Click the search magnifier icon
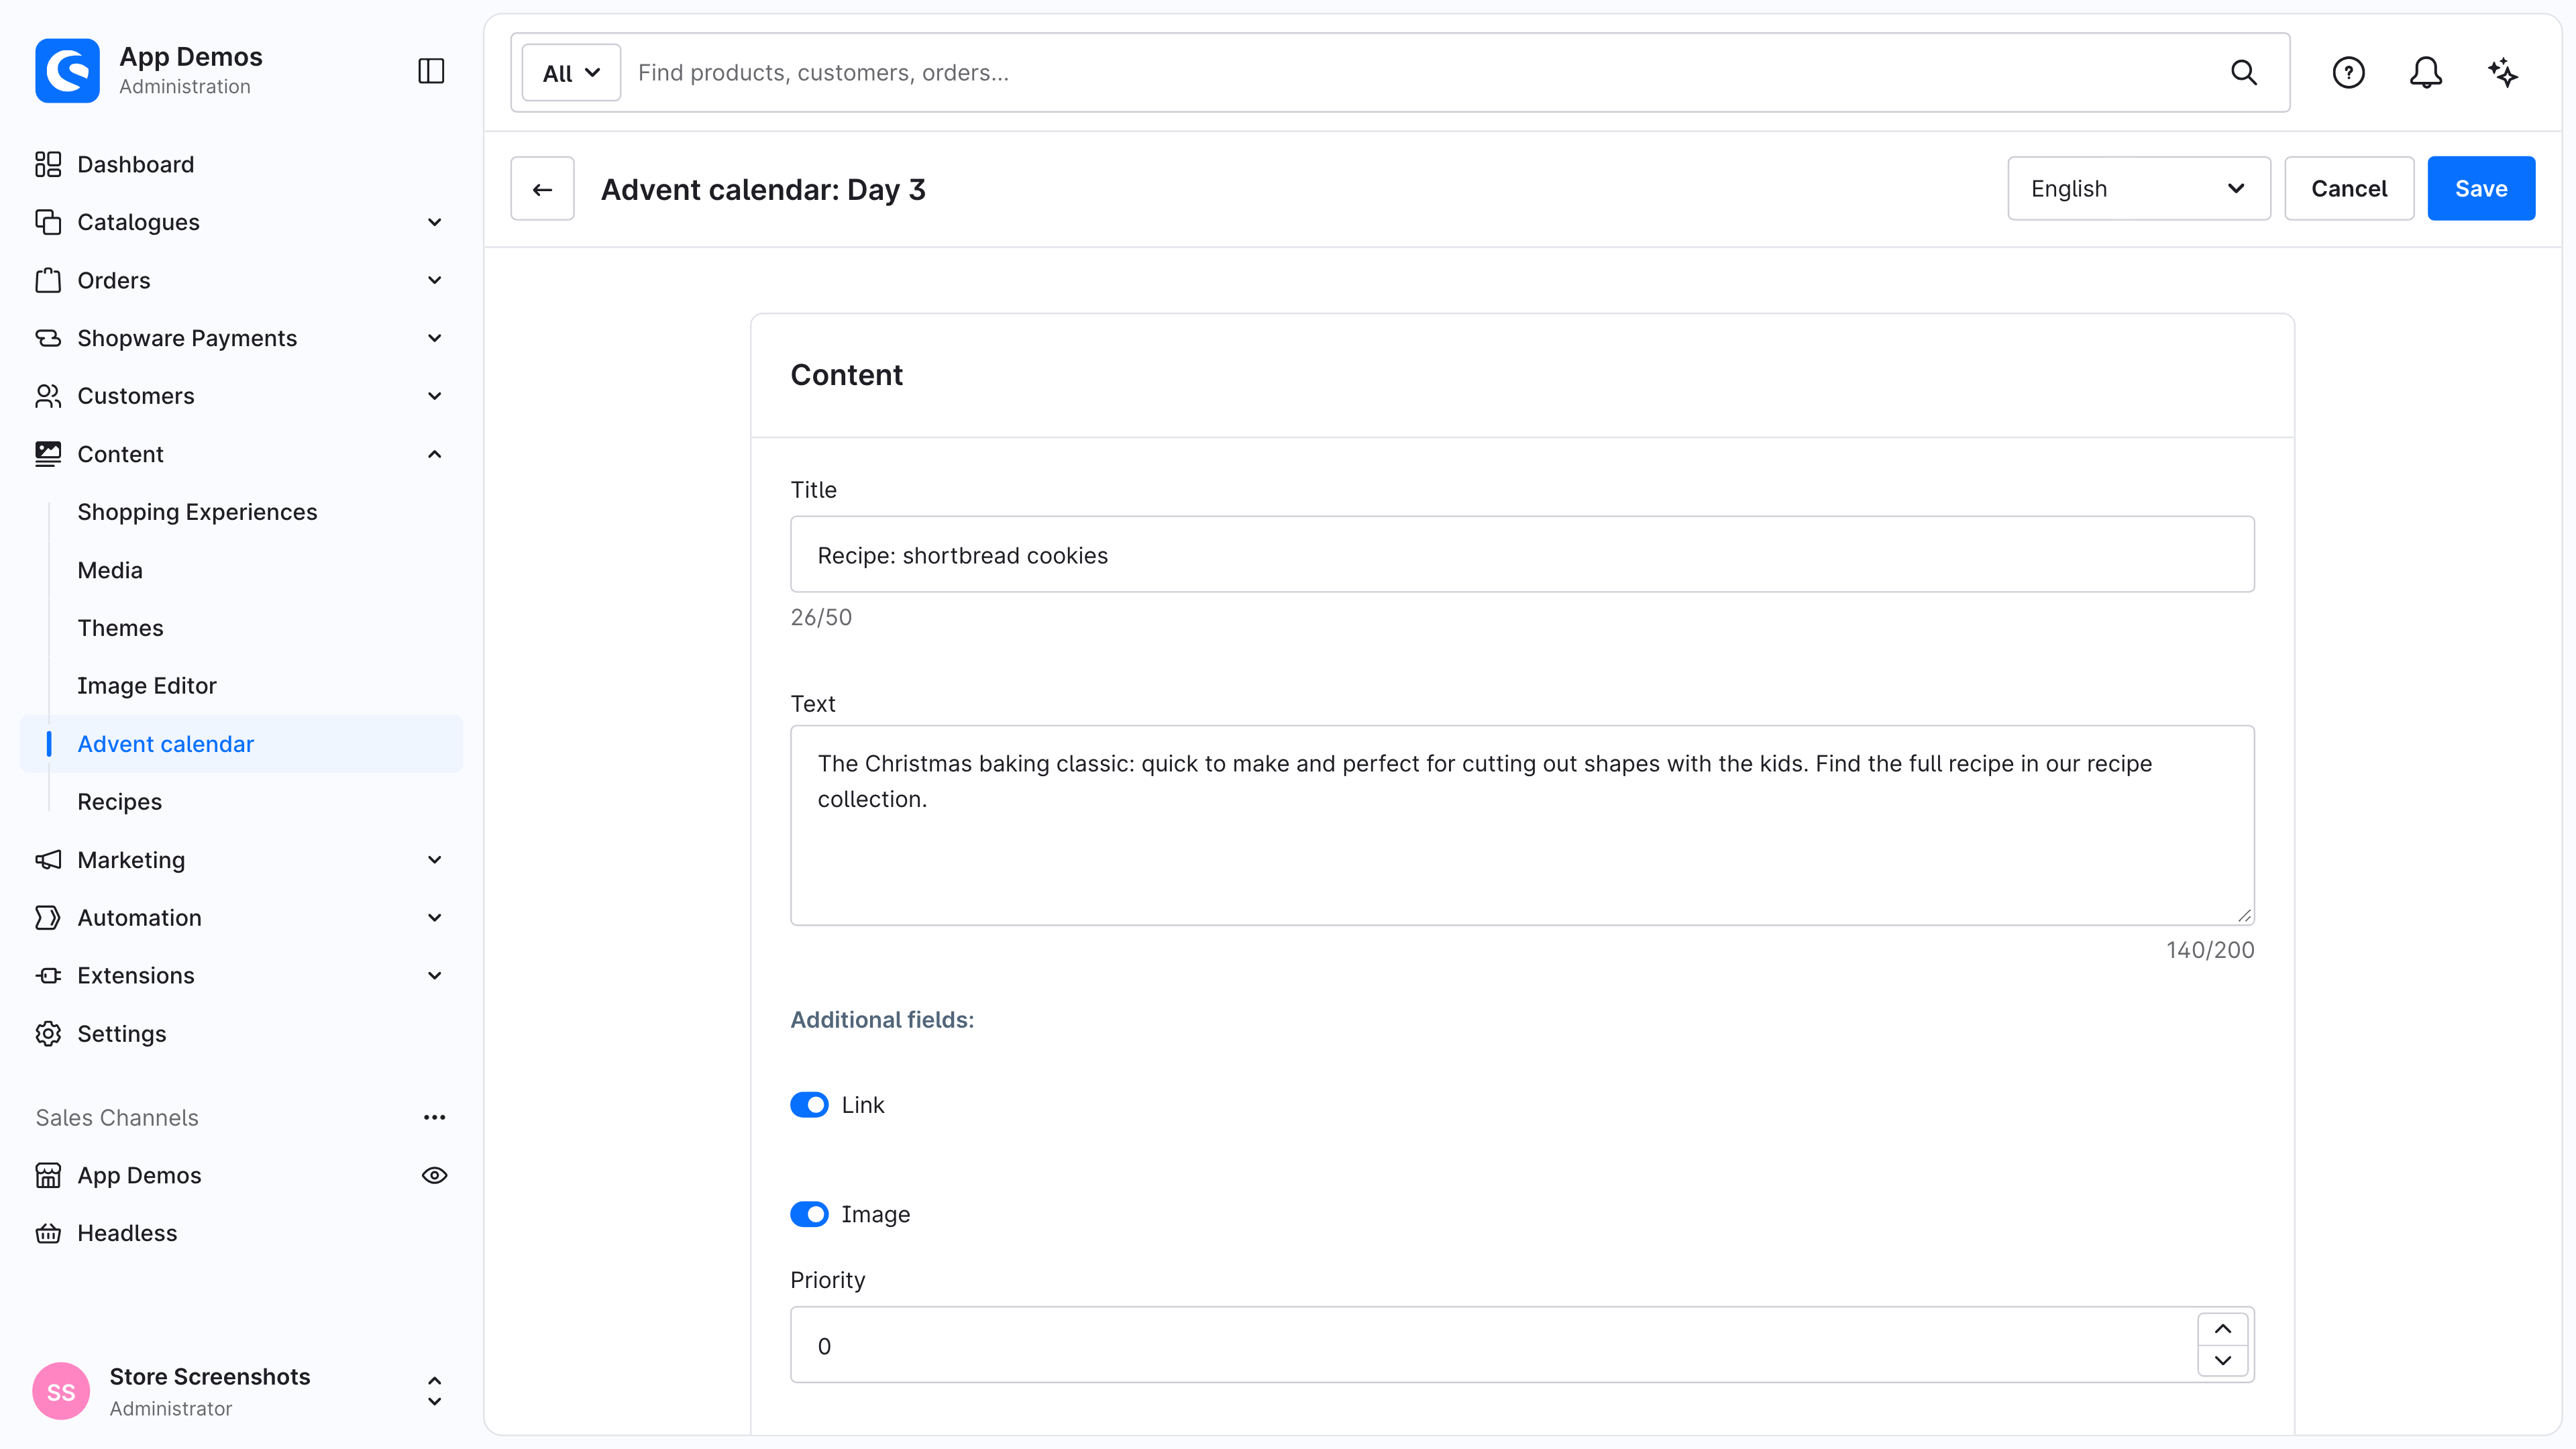Image resolution: width=2576 pixels, height=1449 pixels. pyautogui.click(x=2244, y=72)
